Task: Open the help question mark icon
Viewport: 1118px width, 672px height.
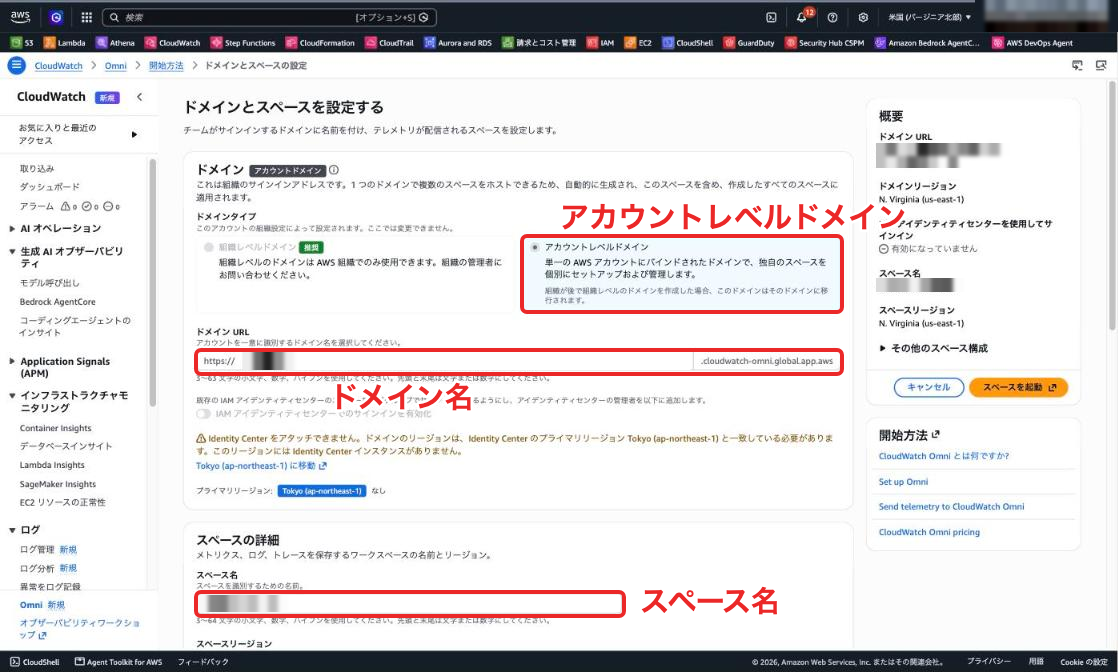Action: coord(832,17)
